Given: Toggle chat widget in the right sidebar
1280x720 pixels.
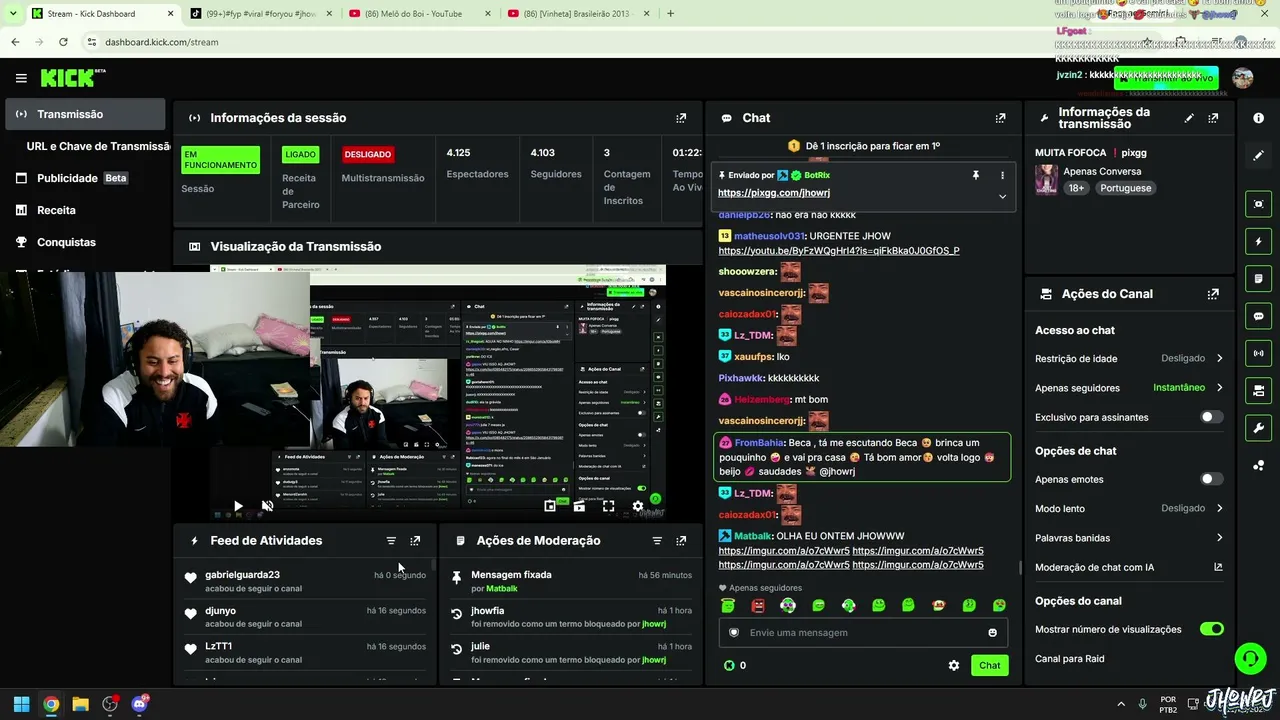Looking at the screenshot, I should pyautogui.click(x=1259, y=316).
